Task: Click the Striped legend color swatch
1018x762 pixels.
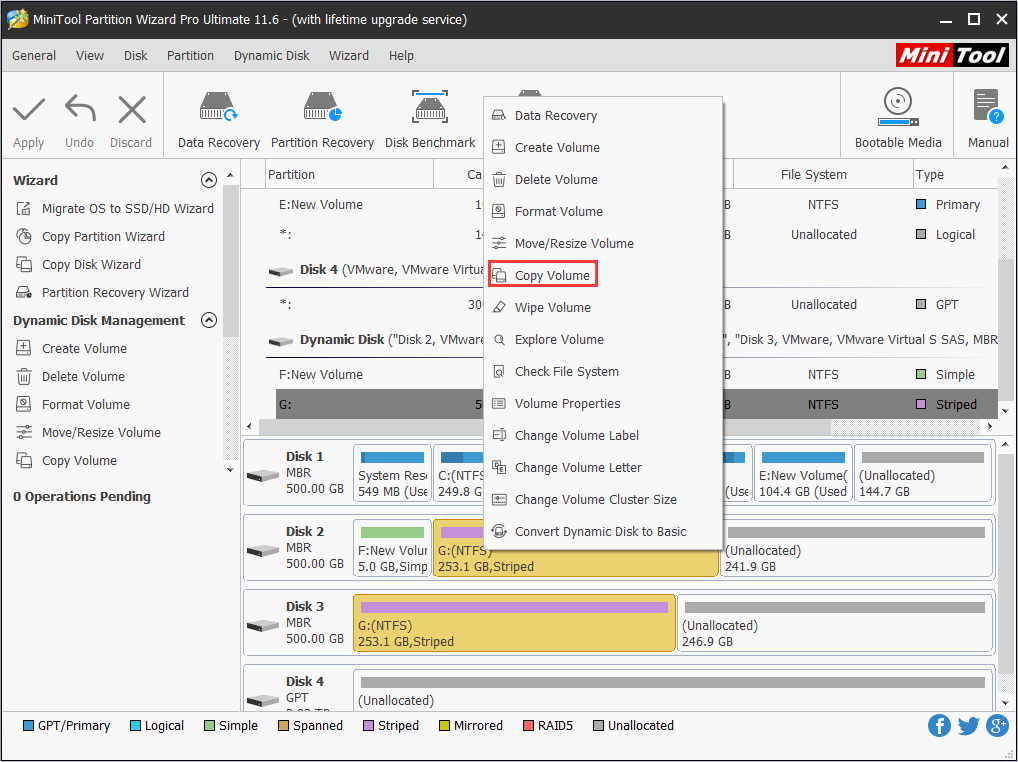Action: (368, 726)
